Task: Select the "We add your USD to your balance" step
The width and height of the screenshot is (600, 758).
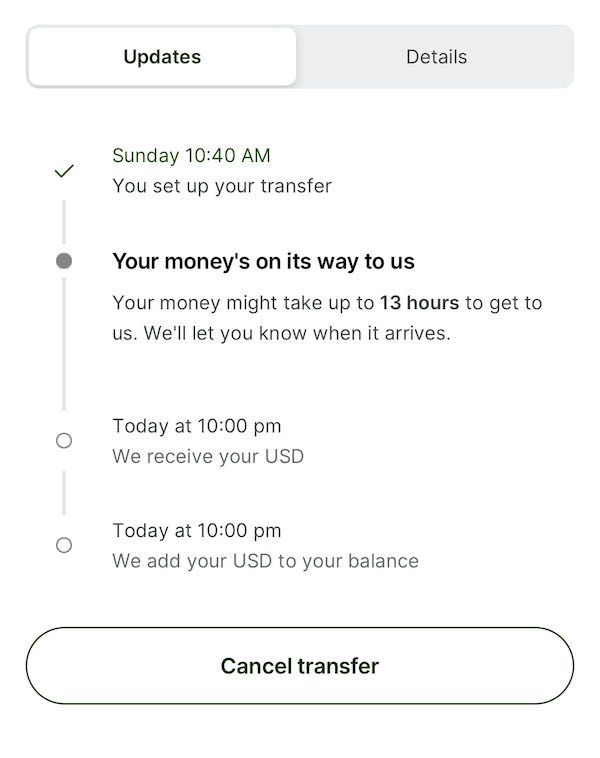Action: click(x=265, y=561)
